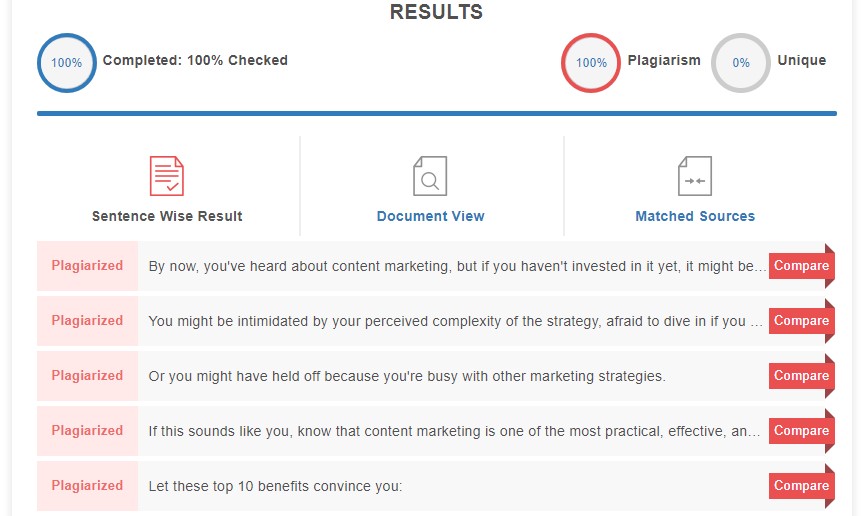Image resolution: width=866 pixels, height=516 pixels.
Task: Switch to the Matched Sources tab
Action: coord(695,216)
